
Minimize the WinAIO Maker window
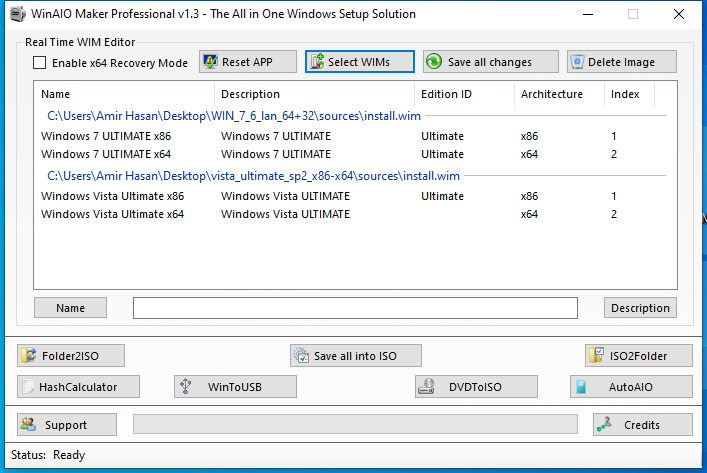[588, 14]
